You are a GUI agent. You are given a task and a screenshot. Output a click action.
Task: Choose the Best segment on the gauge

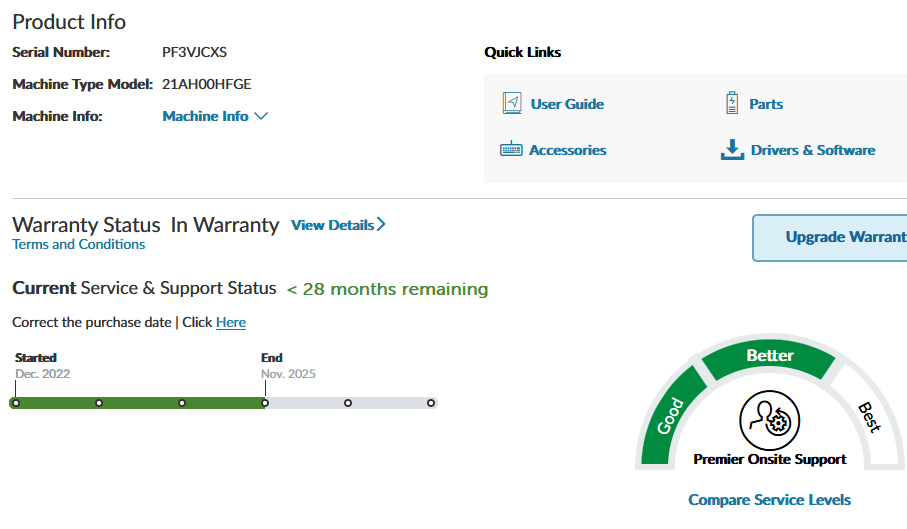tap(868, 416)
